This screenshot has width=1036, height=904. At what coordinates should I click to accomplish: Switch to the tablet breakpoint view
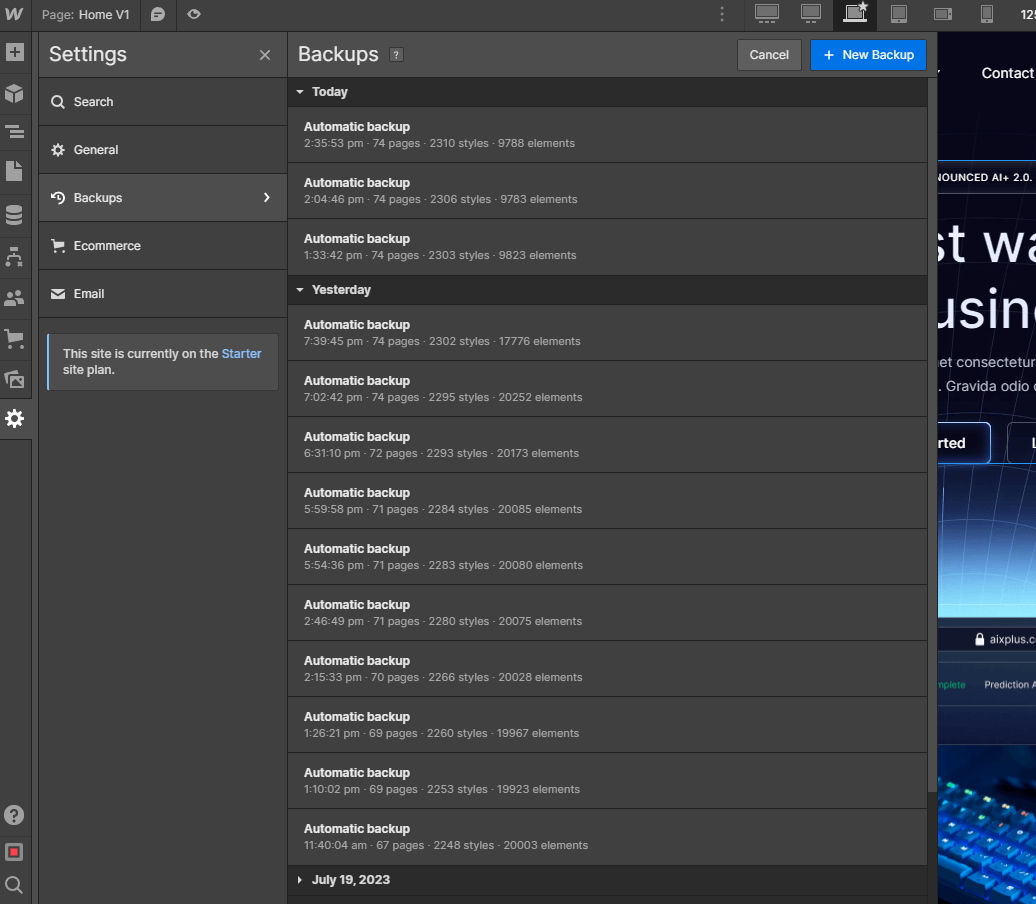click(x=898, y=15)
